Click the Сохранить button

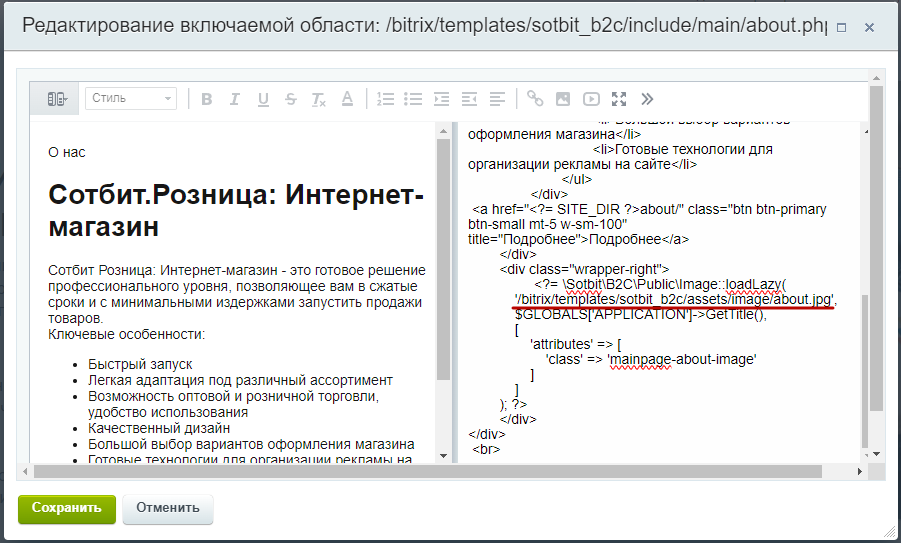coord(67,509)
